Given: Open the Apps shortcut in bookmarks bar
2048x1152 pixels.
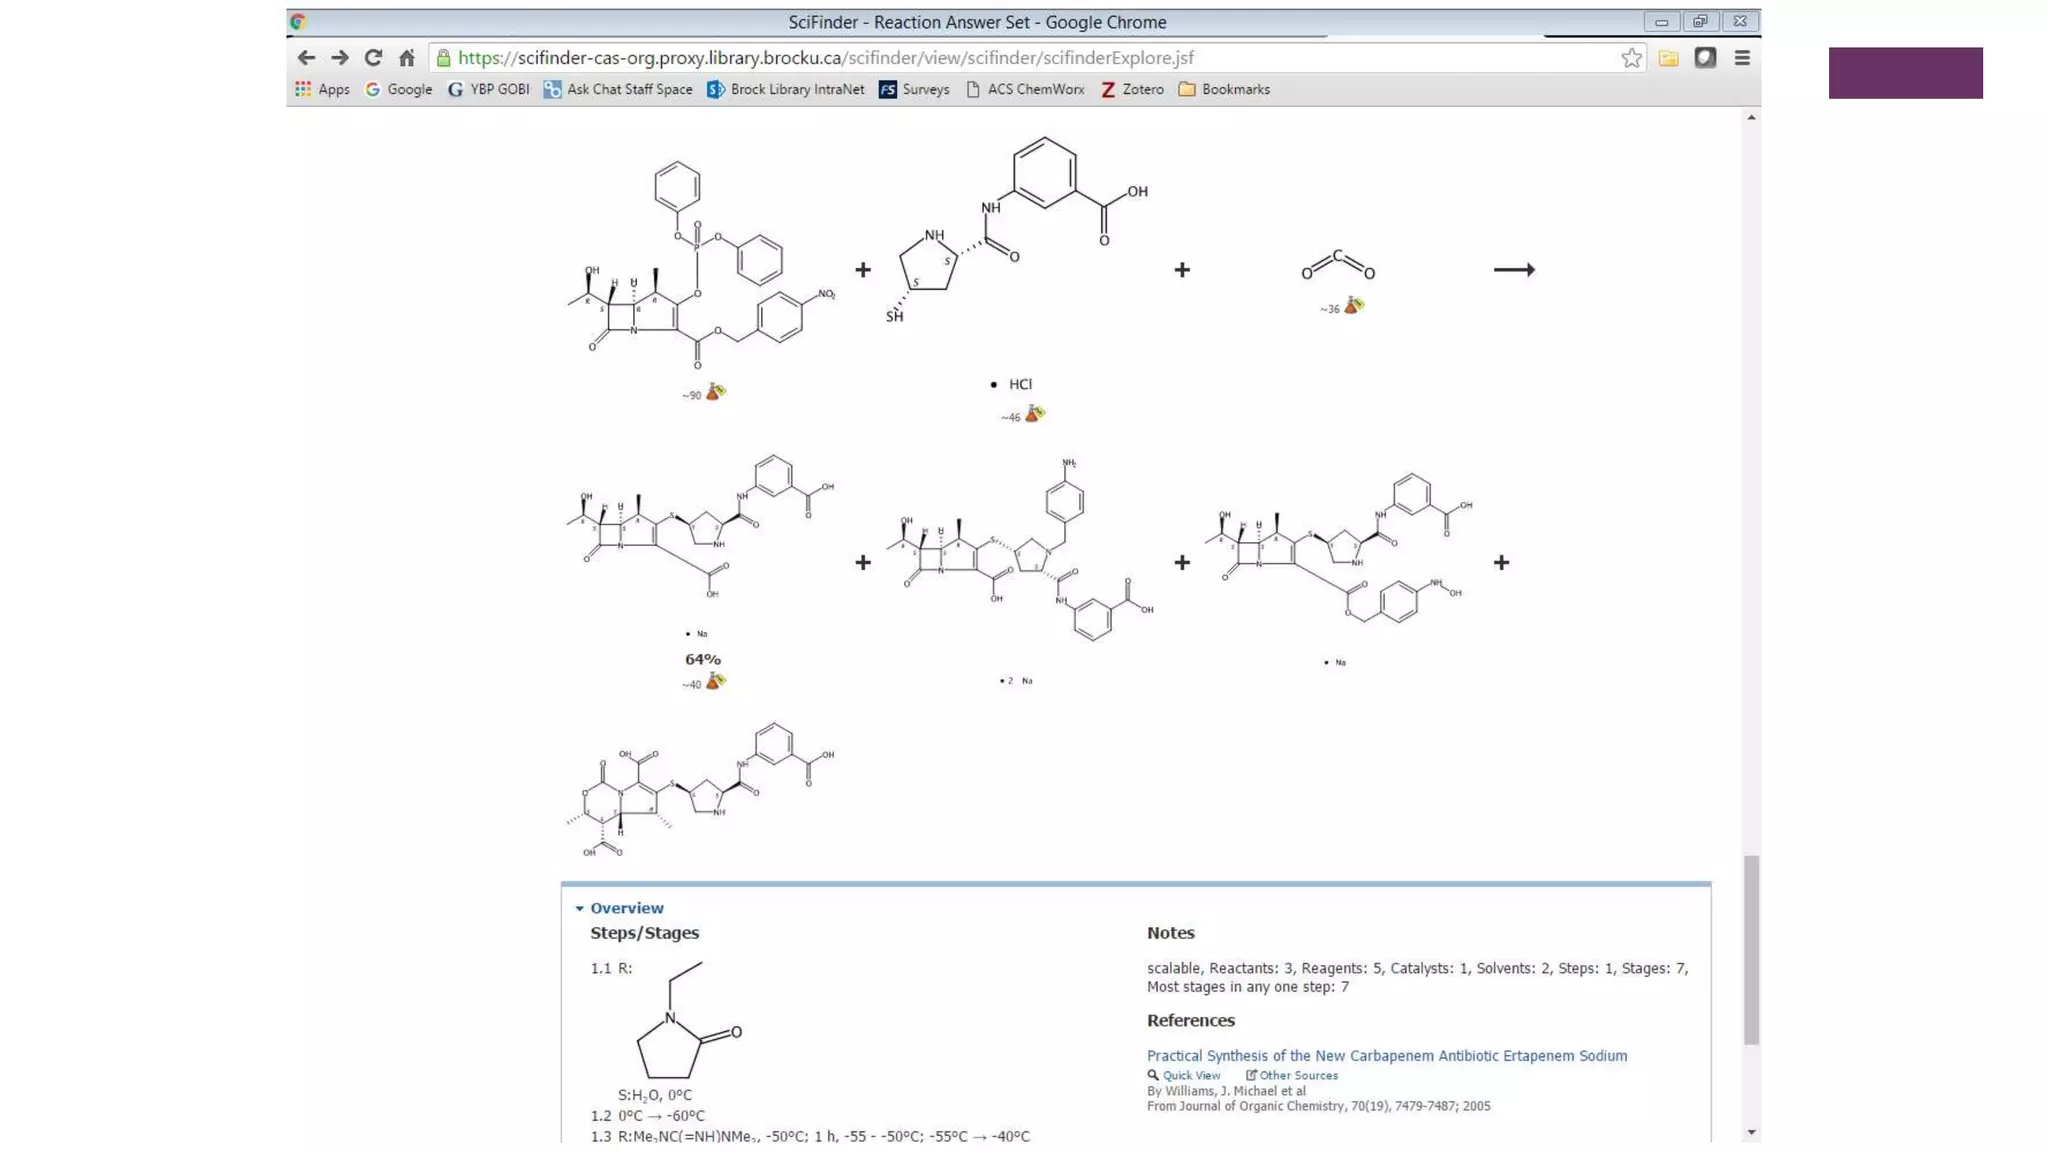Looking at the screenshot, I should pos(322,89).
